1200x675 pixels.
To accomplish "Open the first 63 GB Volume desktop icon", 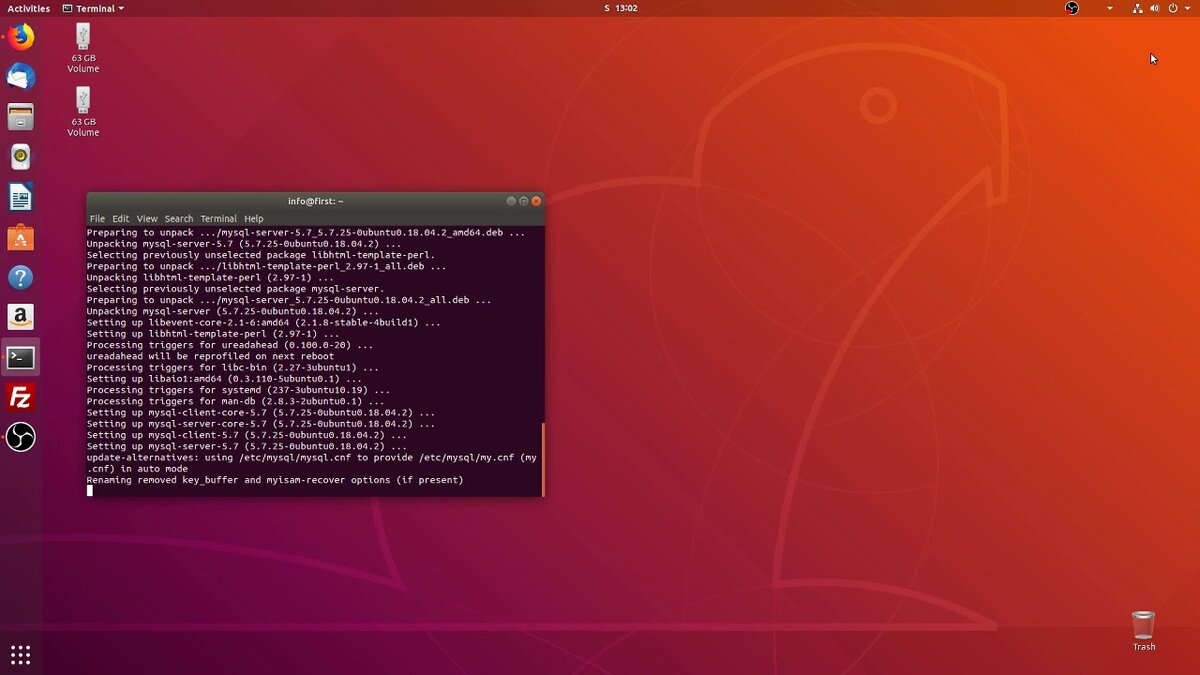I will click(x=83, y=48).
